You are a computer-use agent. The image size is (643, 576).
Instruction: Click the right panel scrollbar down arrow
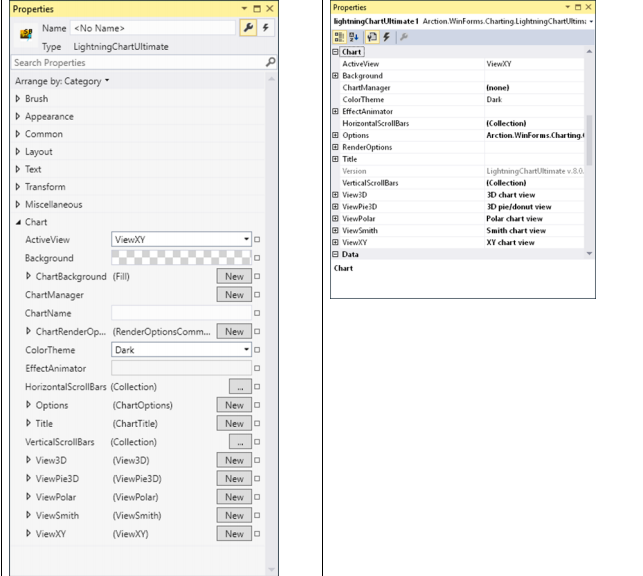coord(589,254)
